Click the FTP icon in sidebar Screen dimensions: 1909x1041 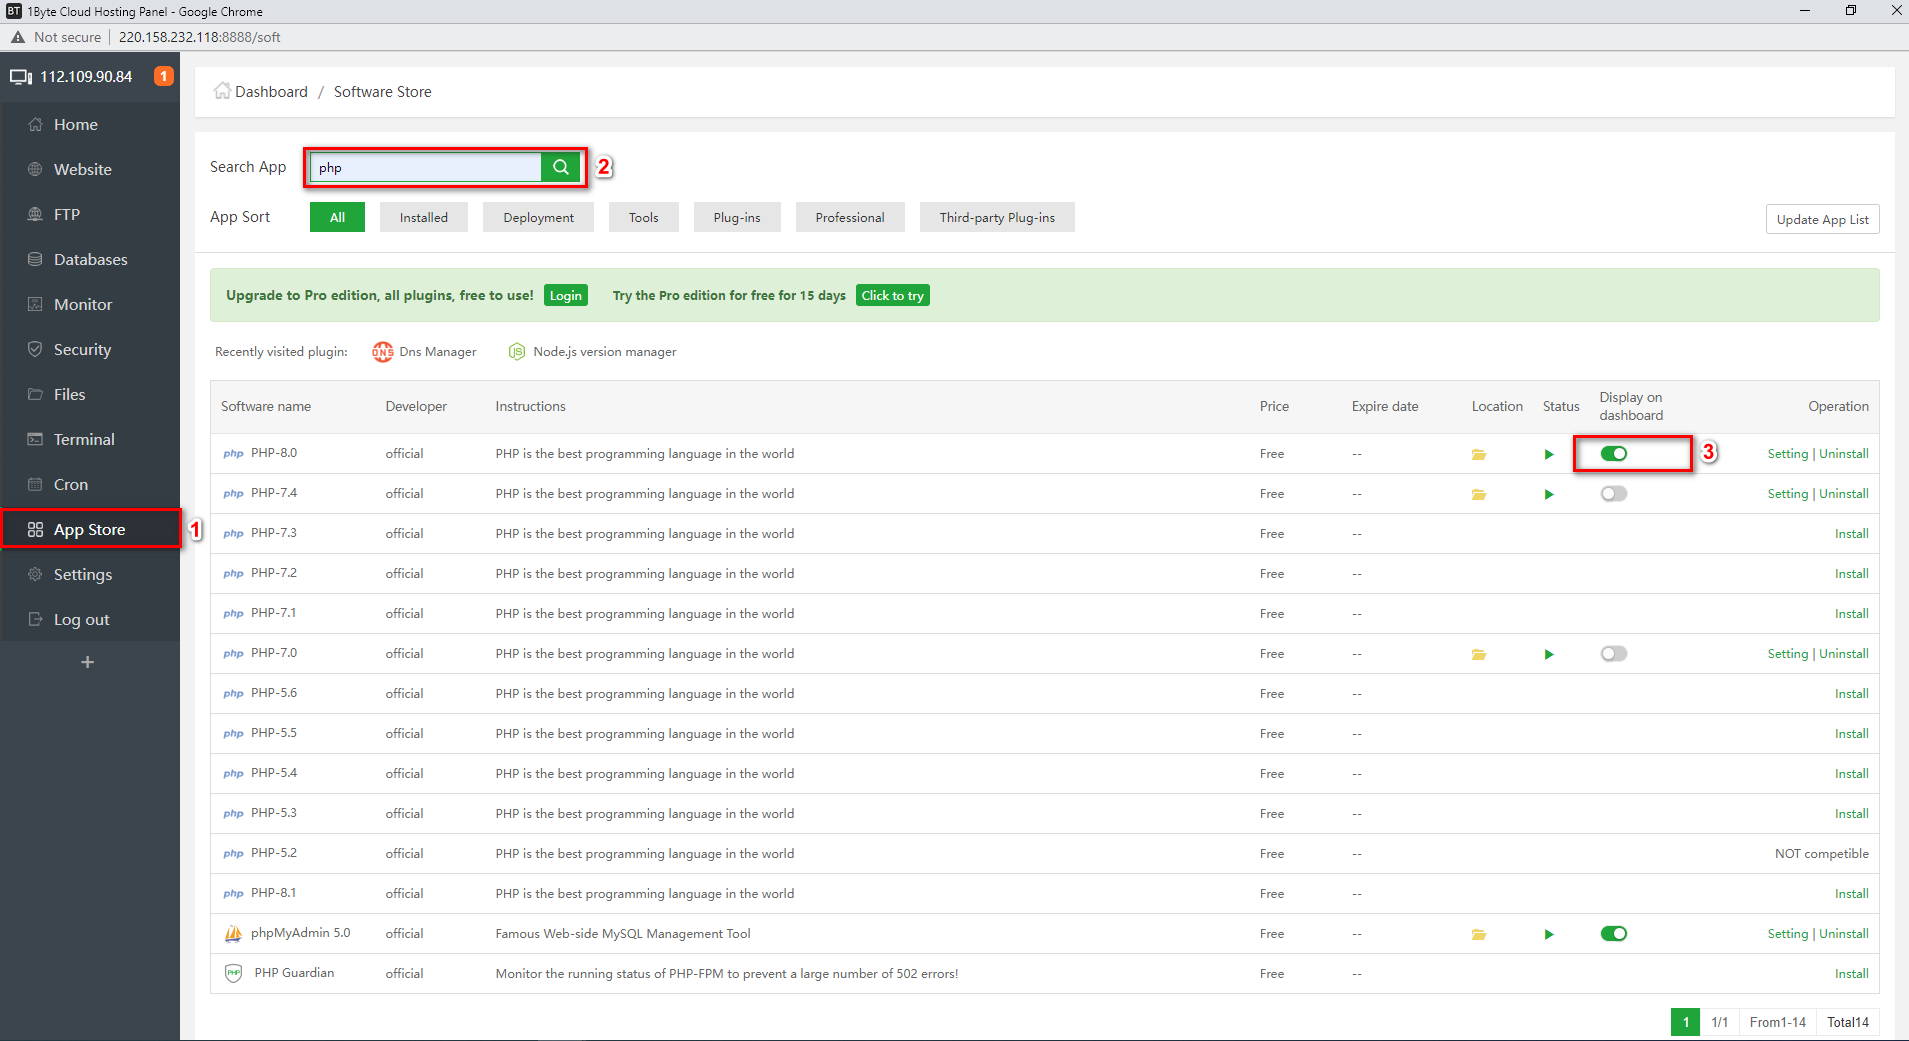pos(35,215)
